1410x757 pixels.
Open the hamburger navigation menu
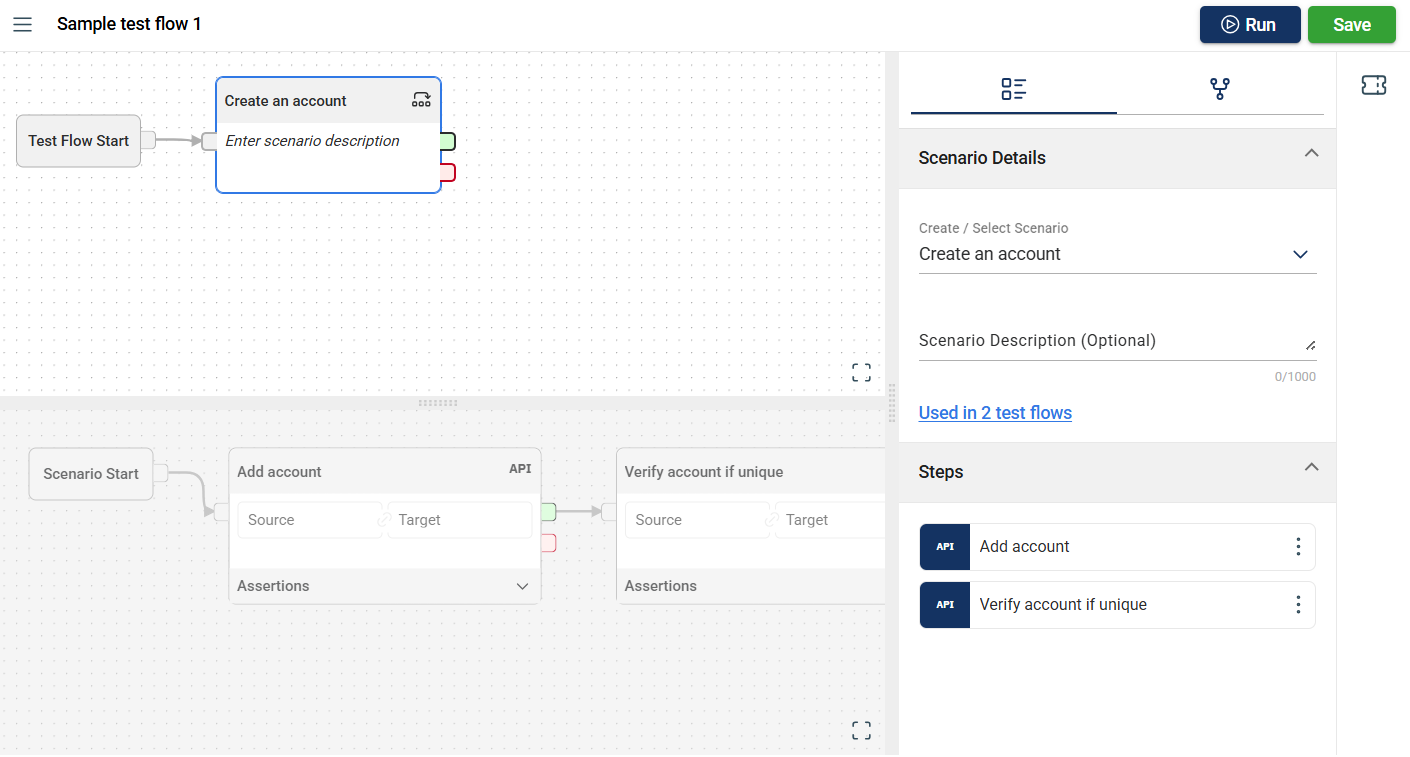coord(22,24)
